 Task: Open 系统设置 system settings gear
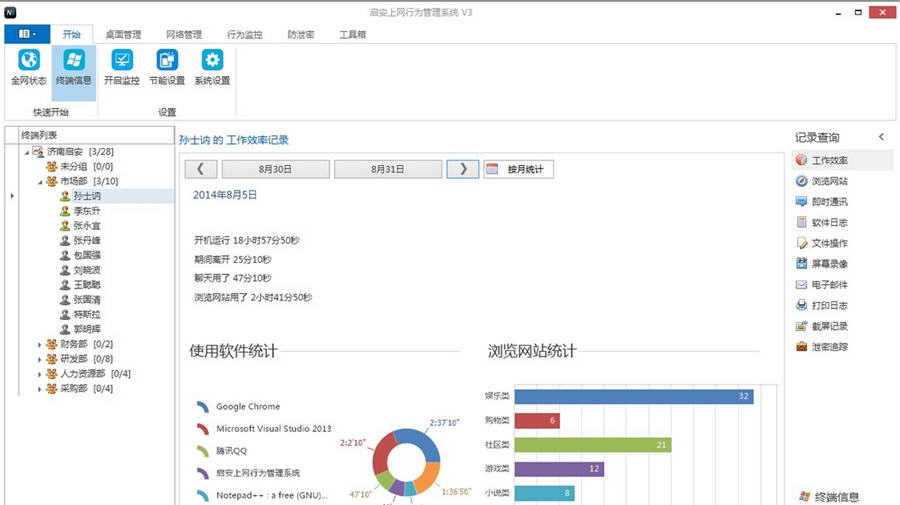click(x=212, y=67)
